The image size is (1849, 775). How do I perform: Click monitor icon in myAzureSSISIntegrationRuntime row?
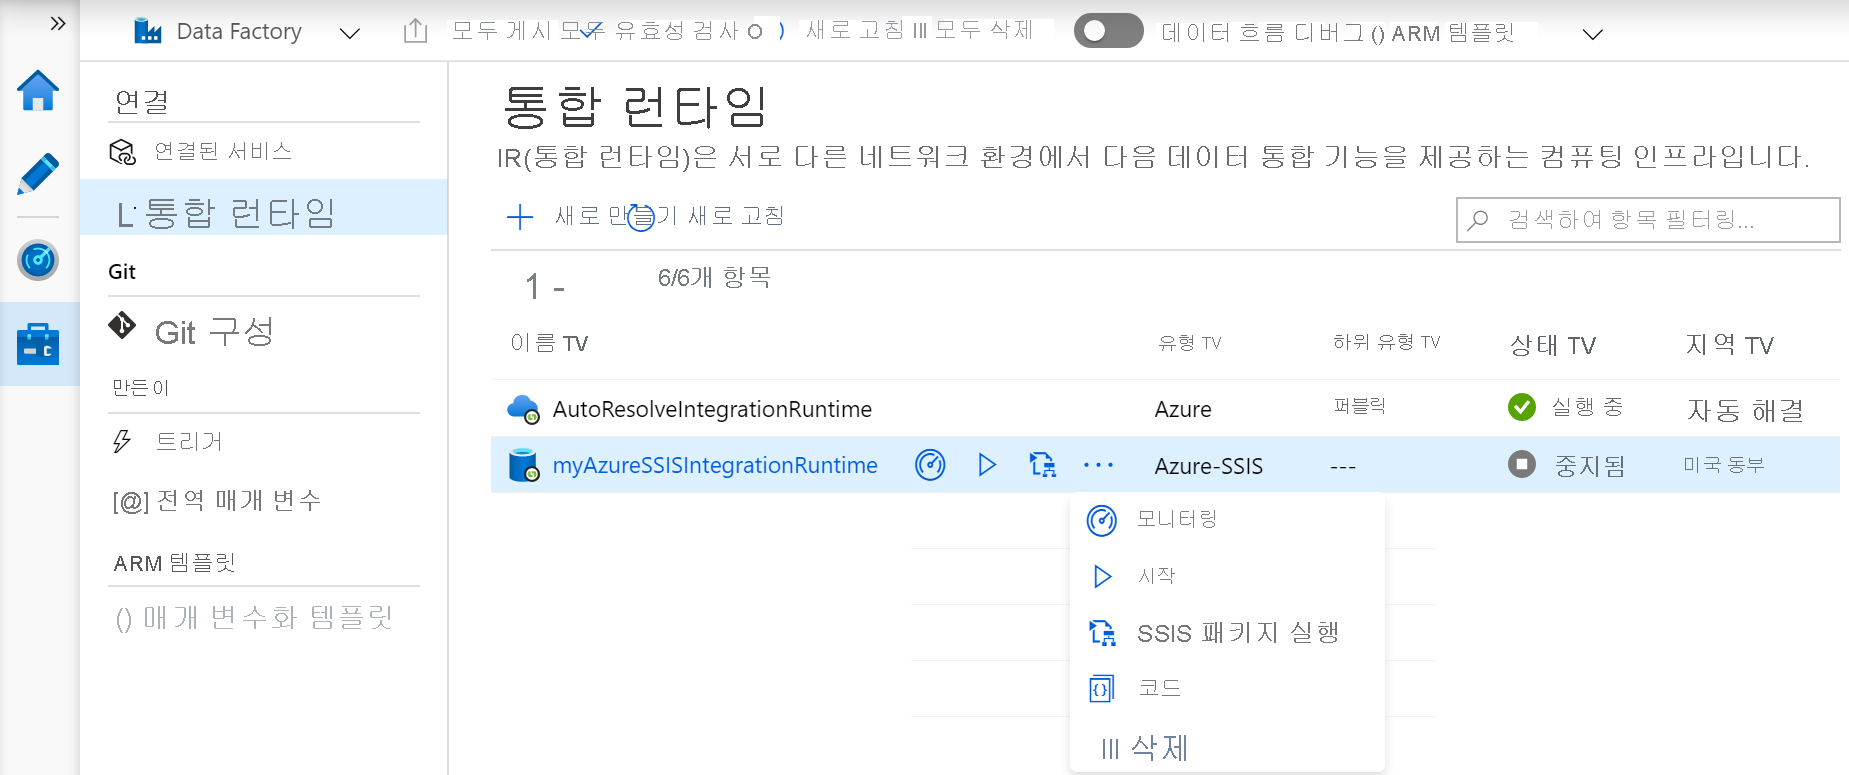pos(930,465)
